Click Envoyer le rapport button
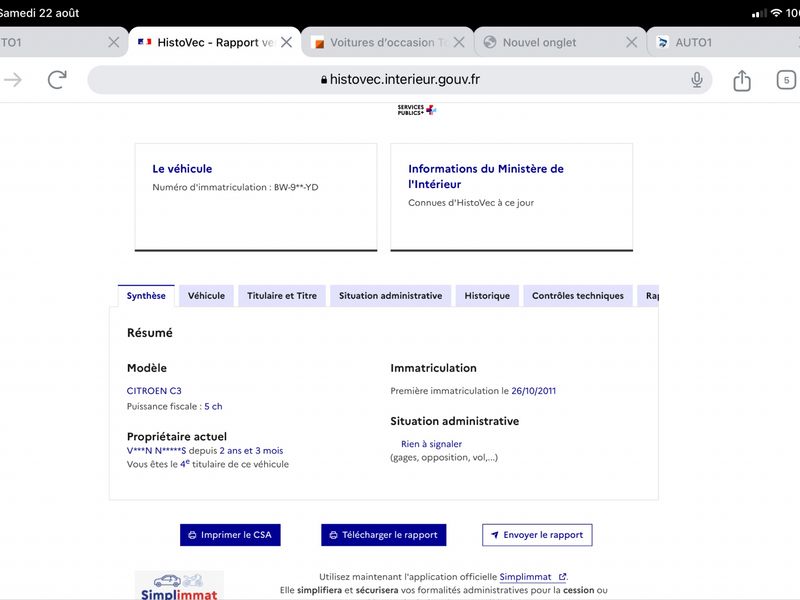The image size is (800, 600). 537,535
